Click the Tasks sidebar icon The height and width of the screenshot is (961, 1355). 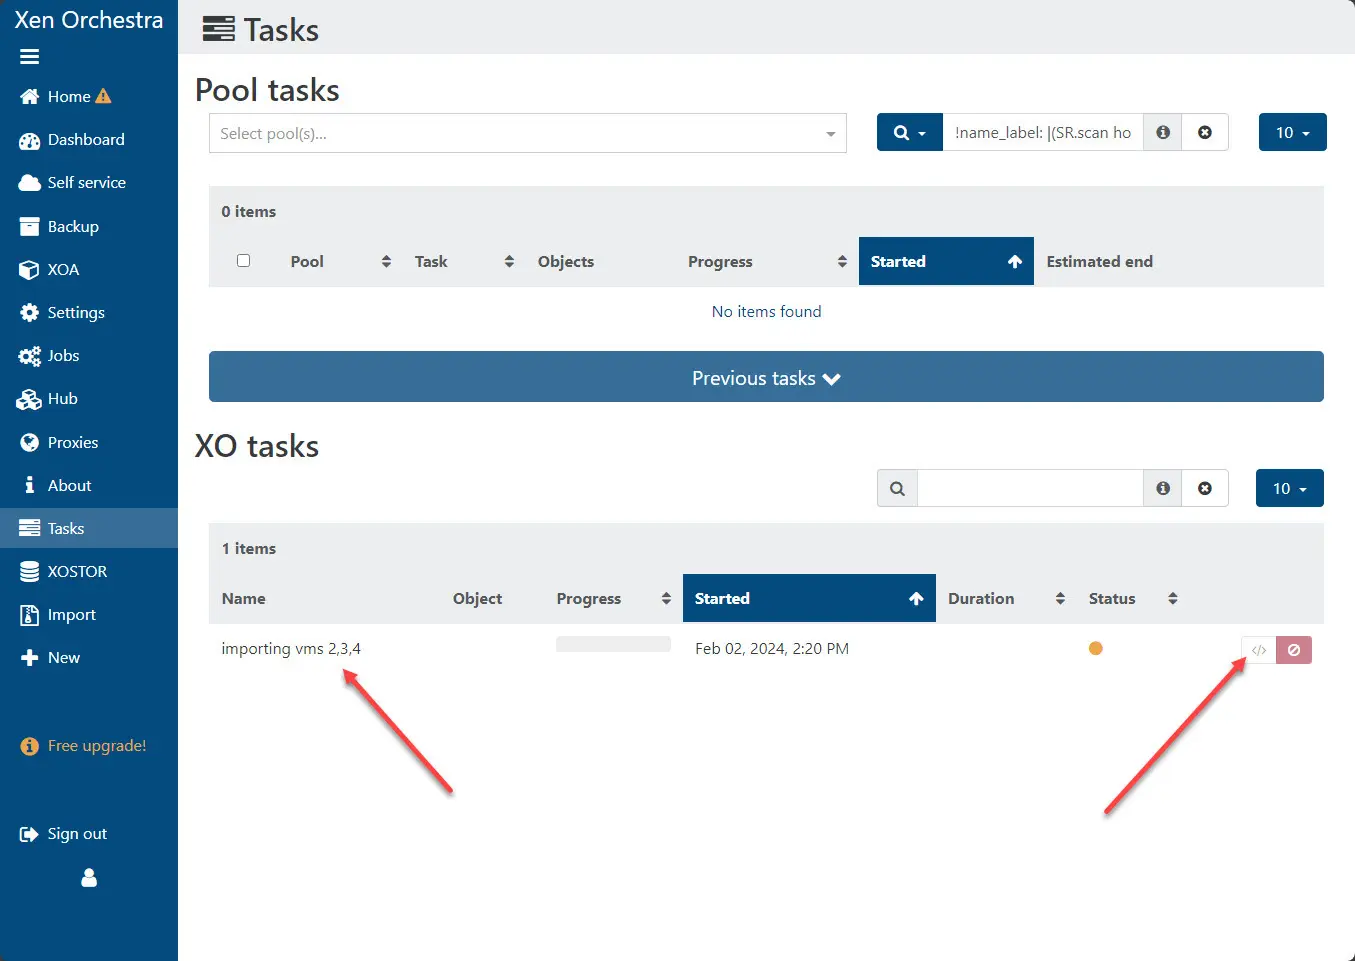29,528
